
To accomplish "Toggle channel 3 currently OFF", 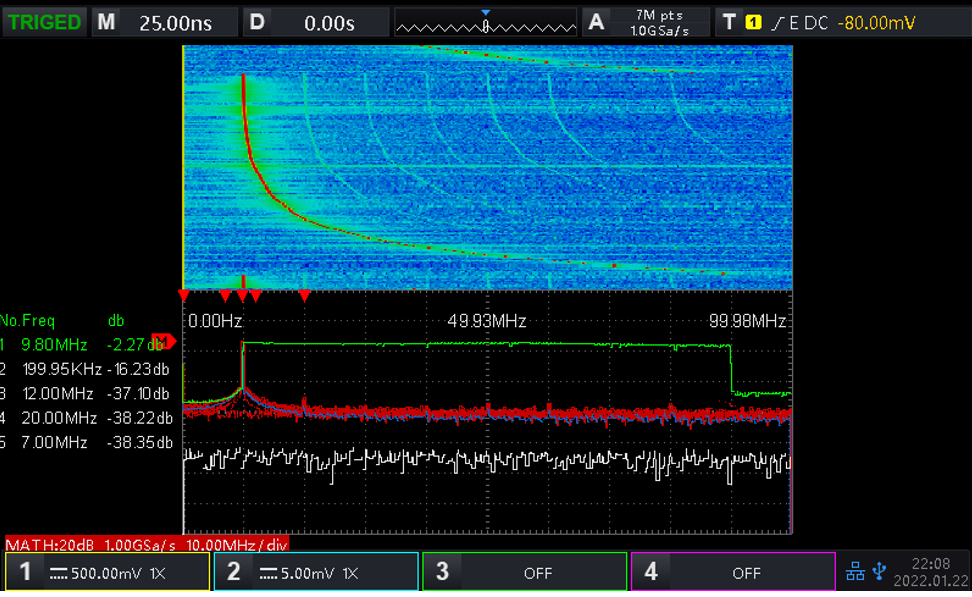I will (524, 573).
